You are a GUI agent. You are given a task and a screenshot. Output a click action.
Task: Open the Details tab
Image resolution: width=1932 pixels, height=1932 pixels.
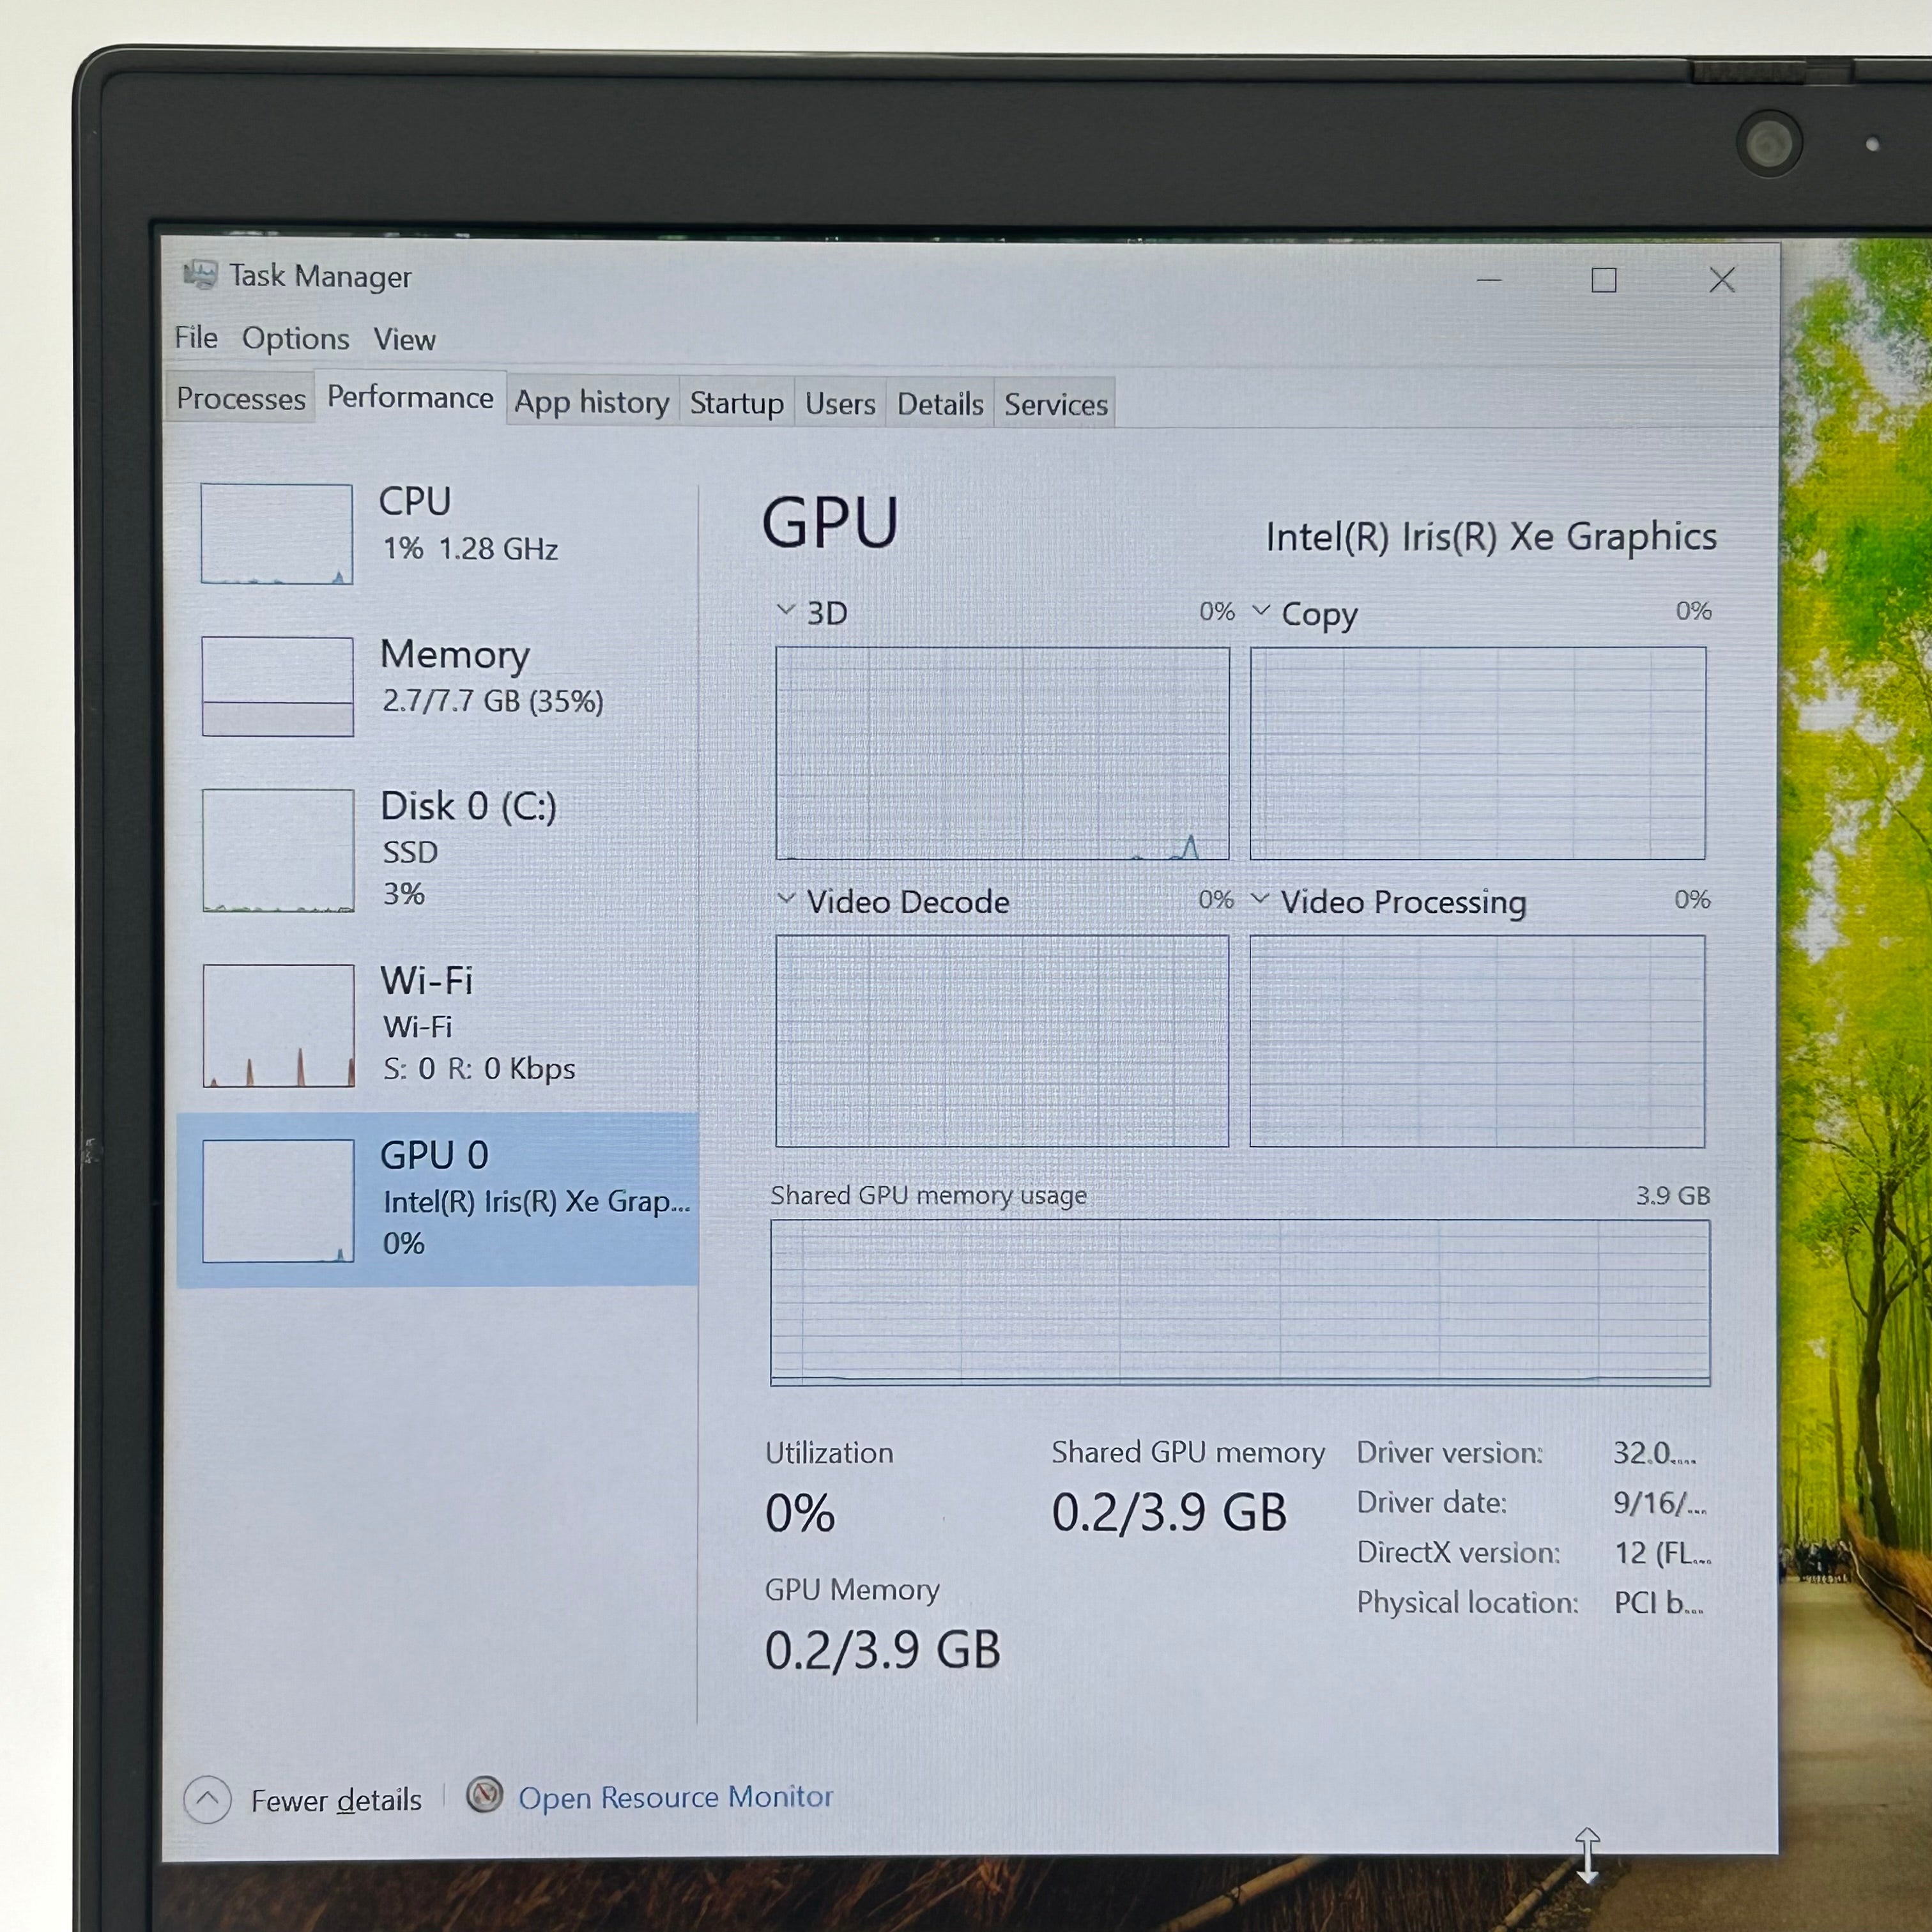point(940,404)
